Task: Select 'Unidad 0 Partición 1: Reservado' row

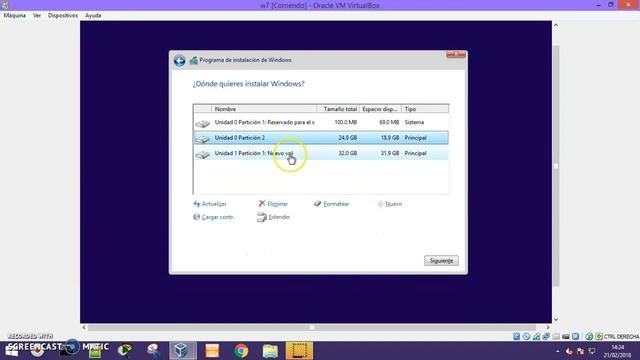Action: point(321,122)
